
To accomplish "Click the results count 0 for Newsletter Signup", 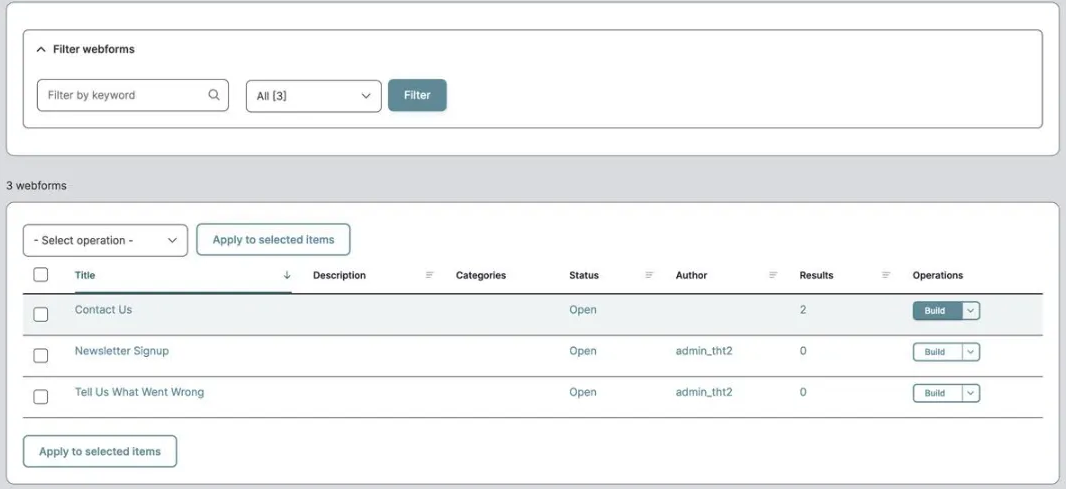I will coord(803,351).
